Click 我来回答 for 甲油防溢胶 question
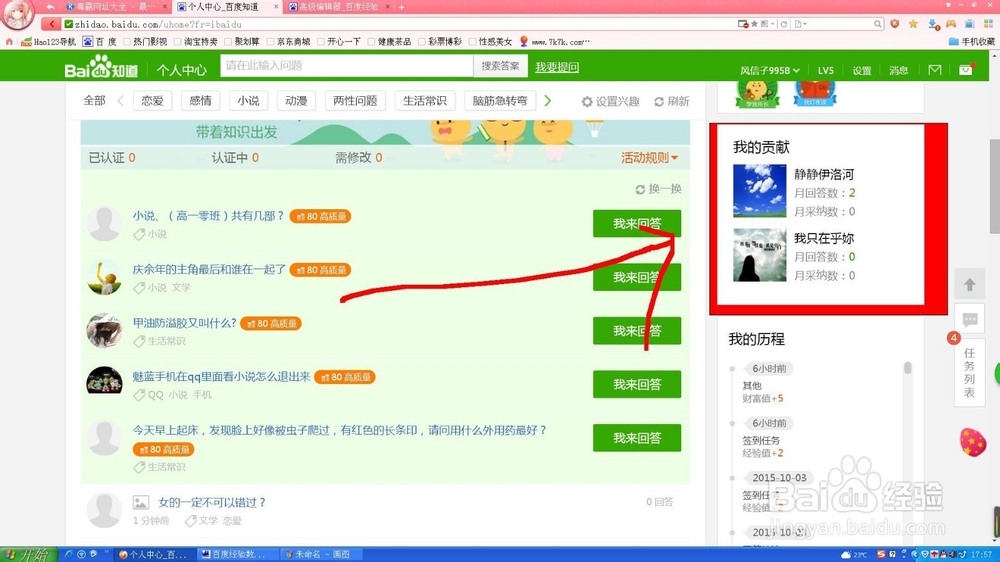1000x562 pixels. click(x=636, y=330)
